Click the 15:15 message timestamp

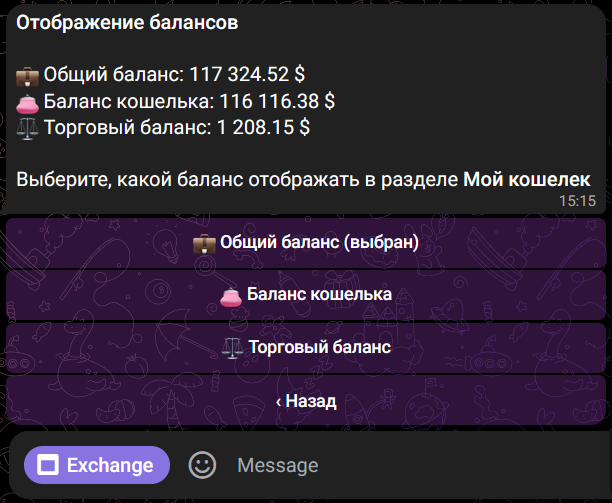pos(577,201)
